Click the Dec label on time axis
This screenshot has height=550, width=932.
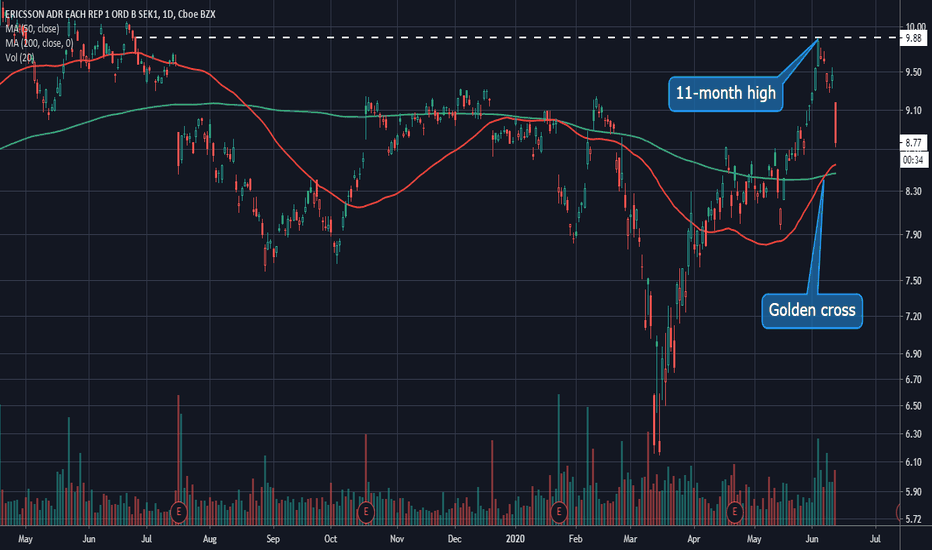(x=454, y=539)
